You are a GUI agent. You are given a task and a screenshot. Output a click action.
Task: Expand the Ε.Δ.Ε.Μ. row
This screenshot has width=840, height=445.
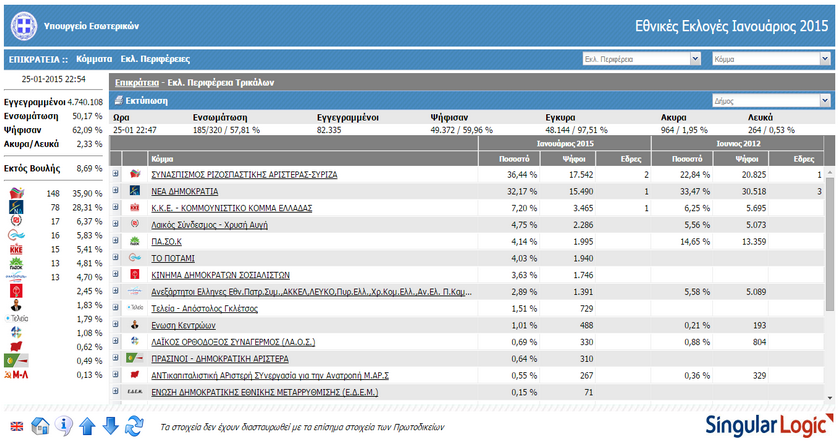(116, 391)
